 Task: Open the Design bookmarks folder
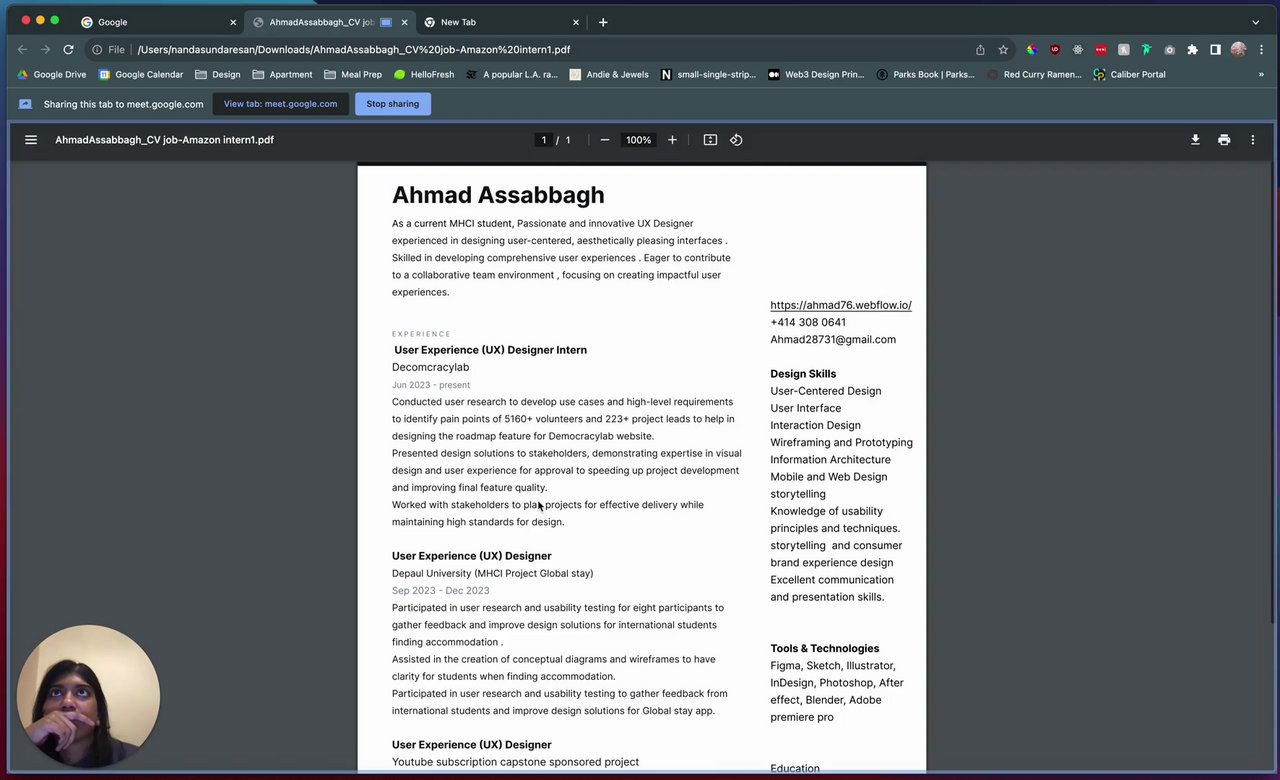click(218, 74)
